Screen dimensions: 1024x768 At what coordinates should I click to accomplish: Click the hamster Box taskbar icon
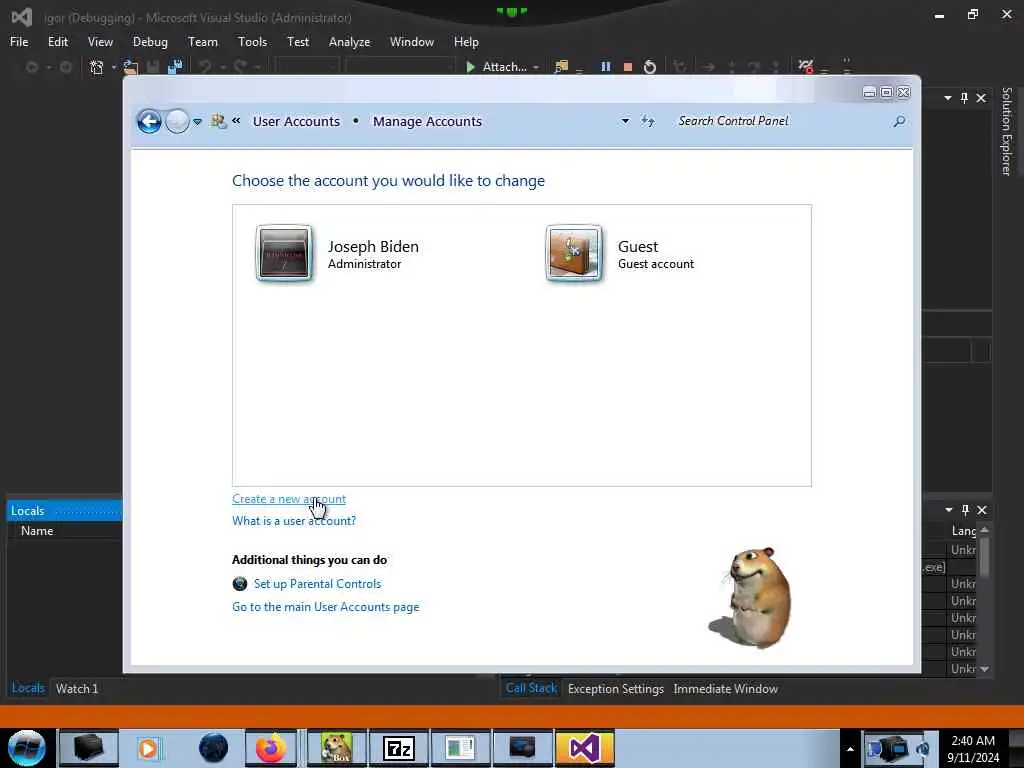point(337,748)
